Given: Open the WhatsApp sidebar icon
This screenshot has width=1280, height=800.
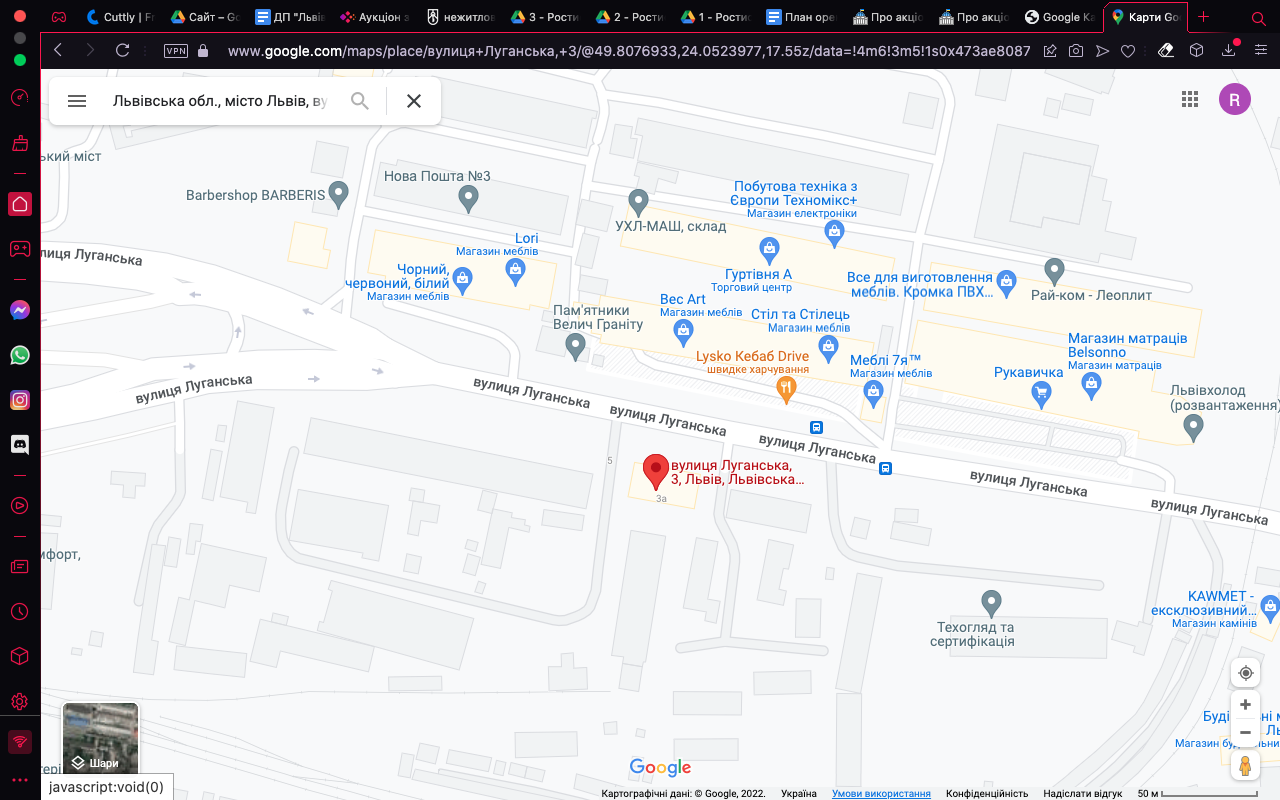Looking at the screenshot, I should (x=19, y=355).
